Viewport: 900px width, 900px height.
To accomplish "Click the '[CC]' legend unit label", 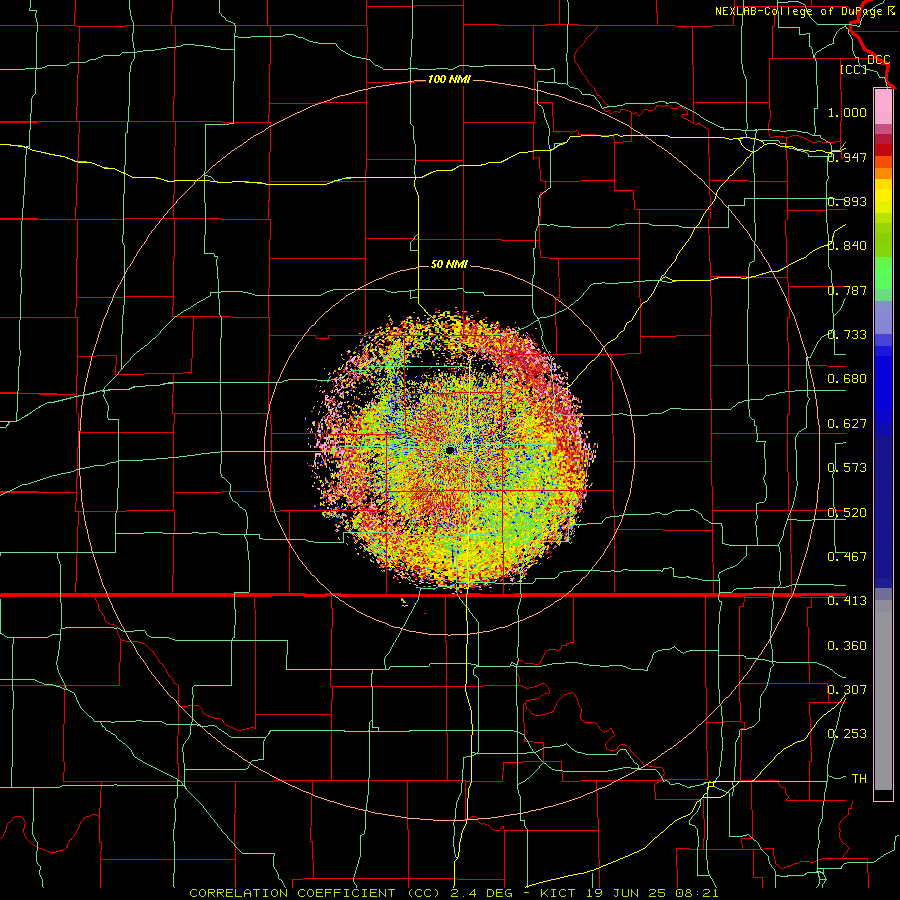I will 854,69.
